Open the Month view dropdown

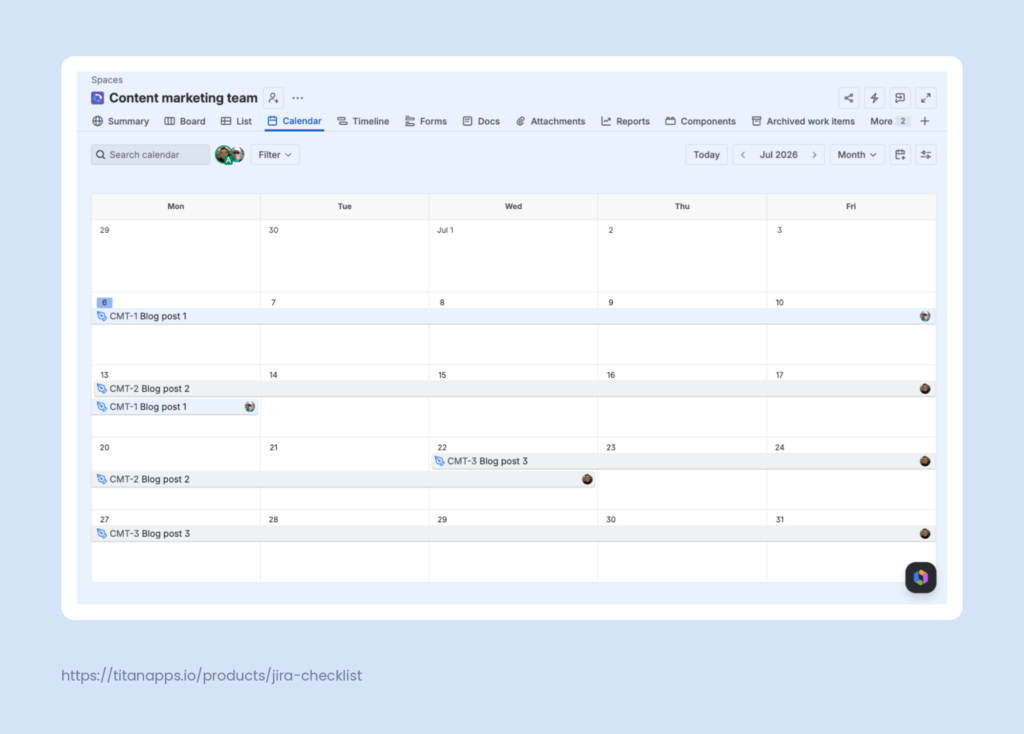point(857,155)
